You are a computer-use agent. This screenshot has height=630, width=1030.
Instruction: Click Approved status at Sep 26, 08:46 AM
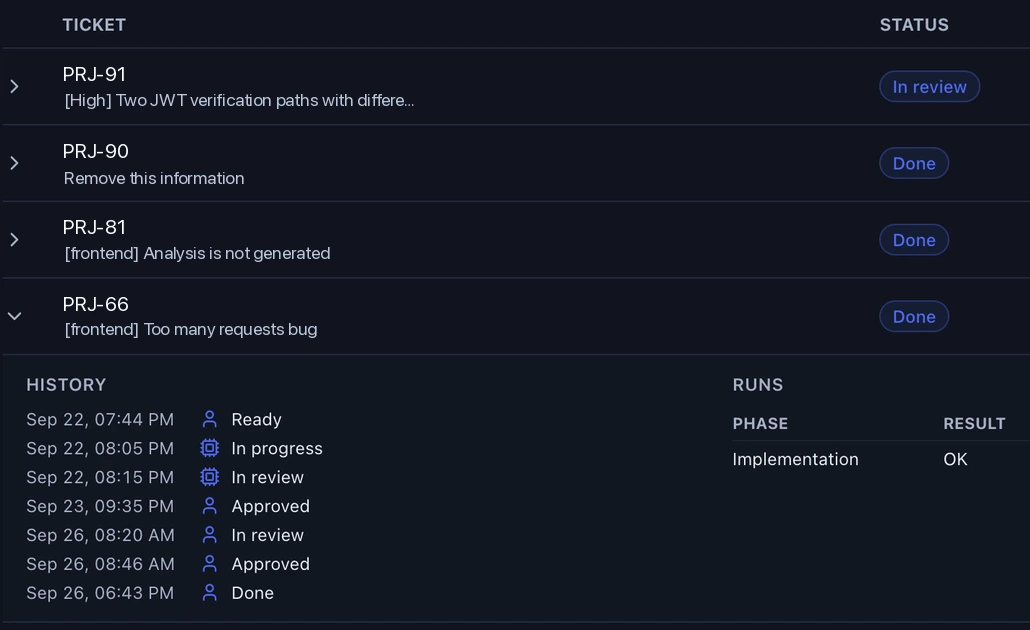[270, 564]
